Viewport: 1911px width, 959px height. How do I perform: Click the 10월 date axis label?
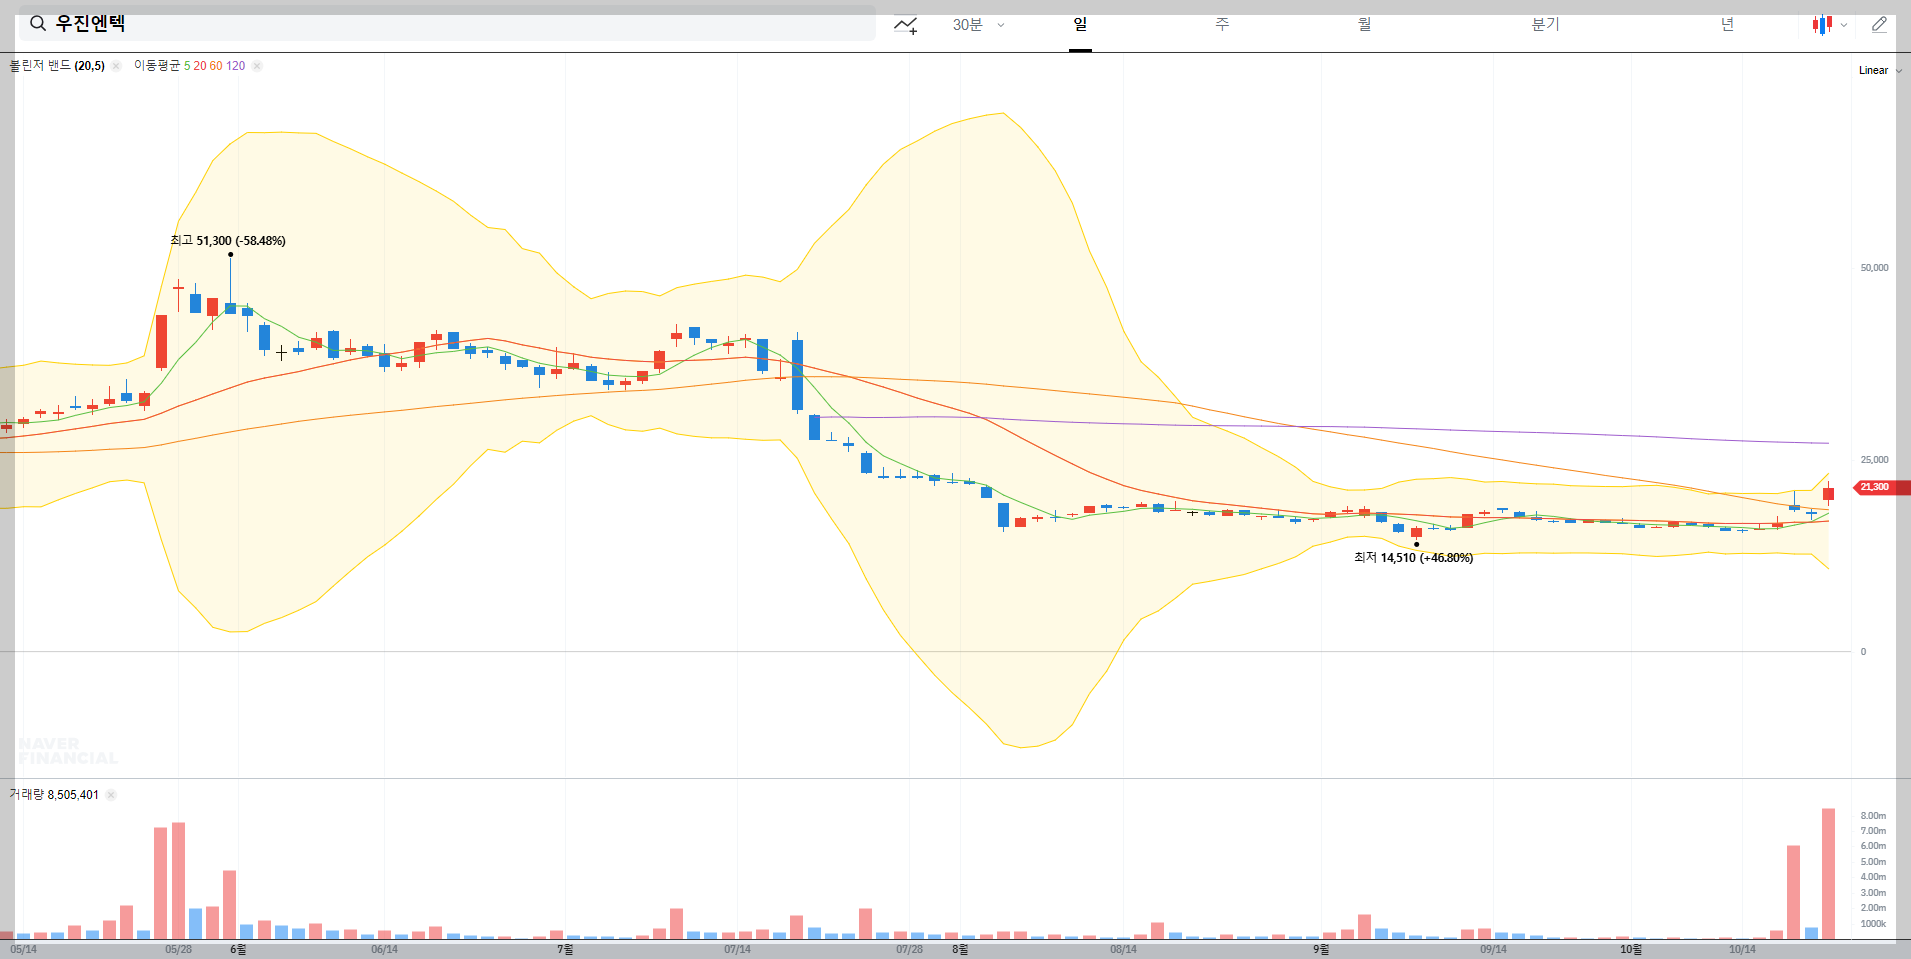click(x=1631, y=949)
